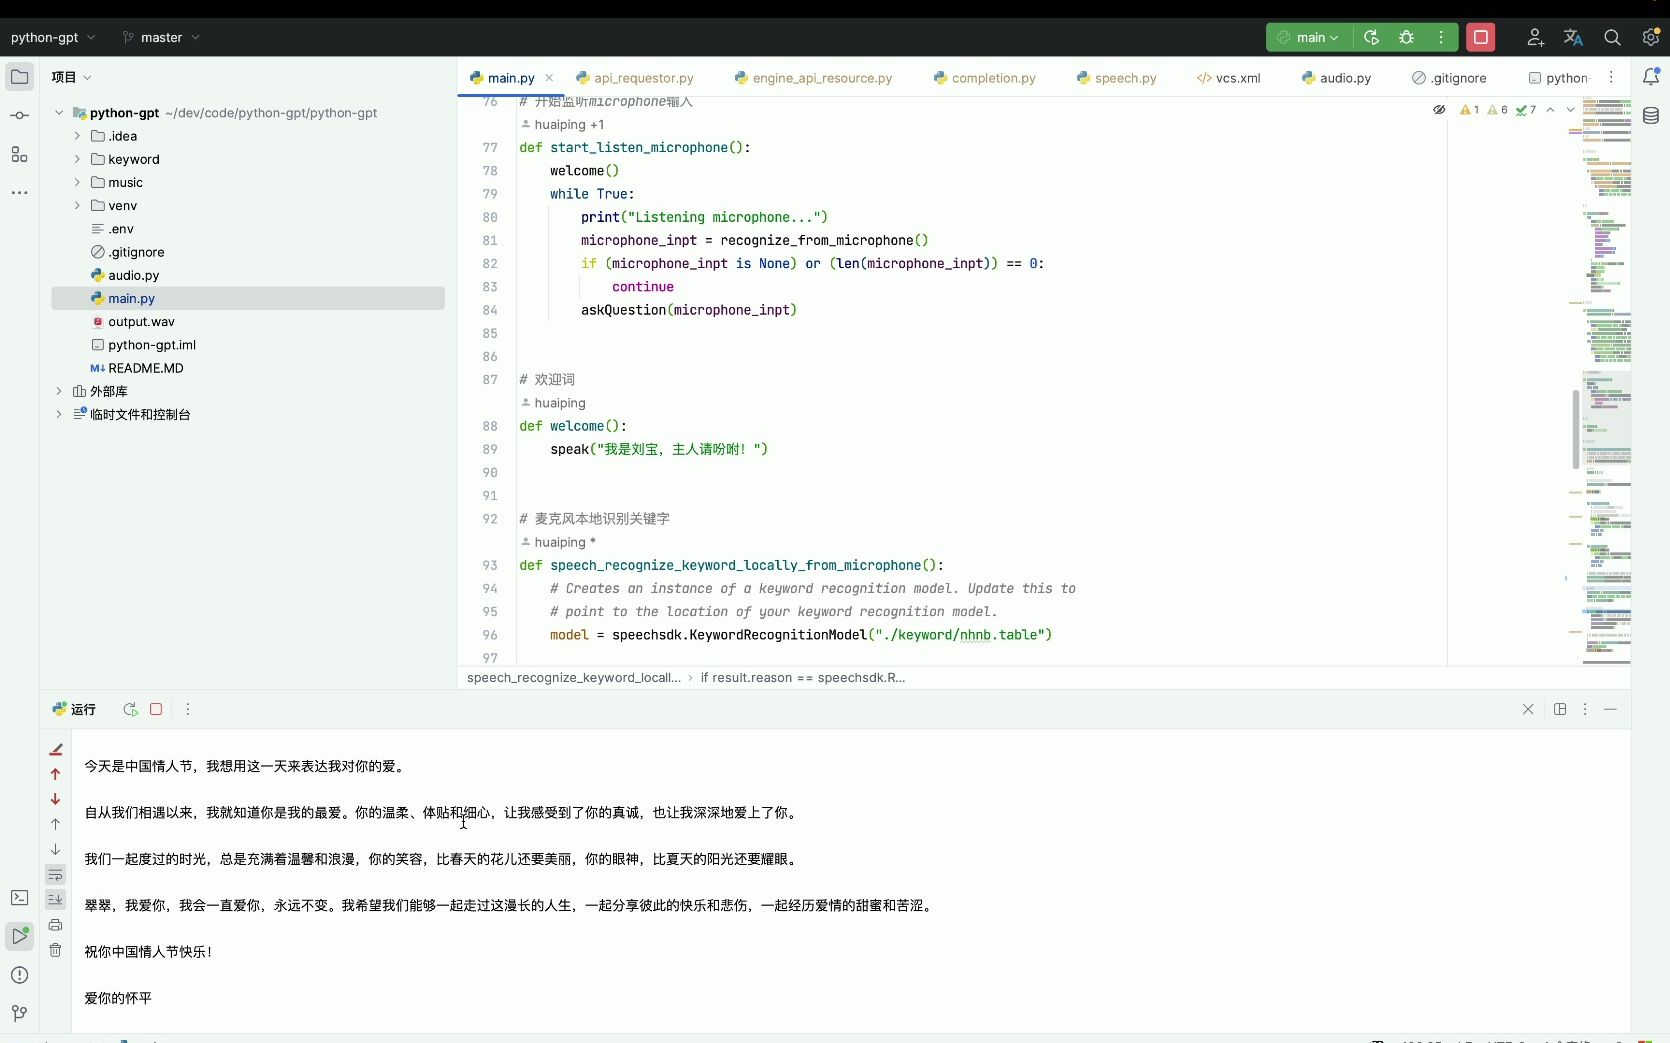Image resolution: width=1670 pixels, height=1043 pixels.
Task: Click the speech_recognize_keyword_locall... breadcrumb
Action: (x=574, y=678)
